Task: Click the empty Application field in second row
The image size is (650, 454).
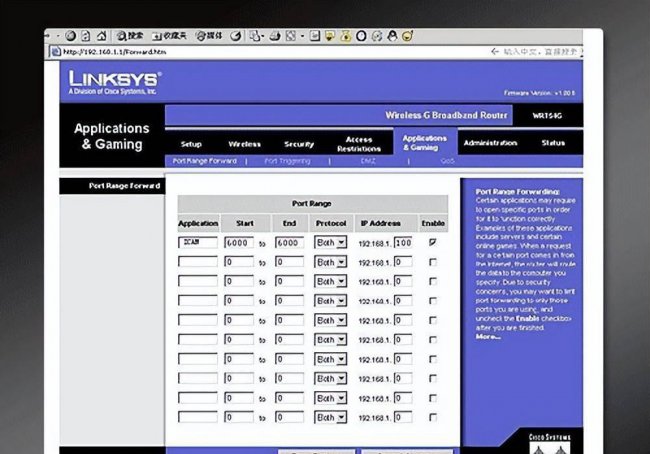Action: tap(198, 262)
